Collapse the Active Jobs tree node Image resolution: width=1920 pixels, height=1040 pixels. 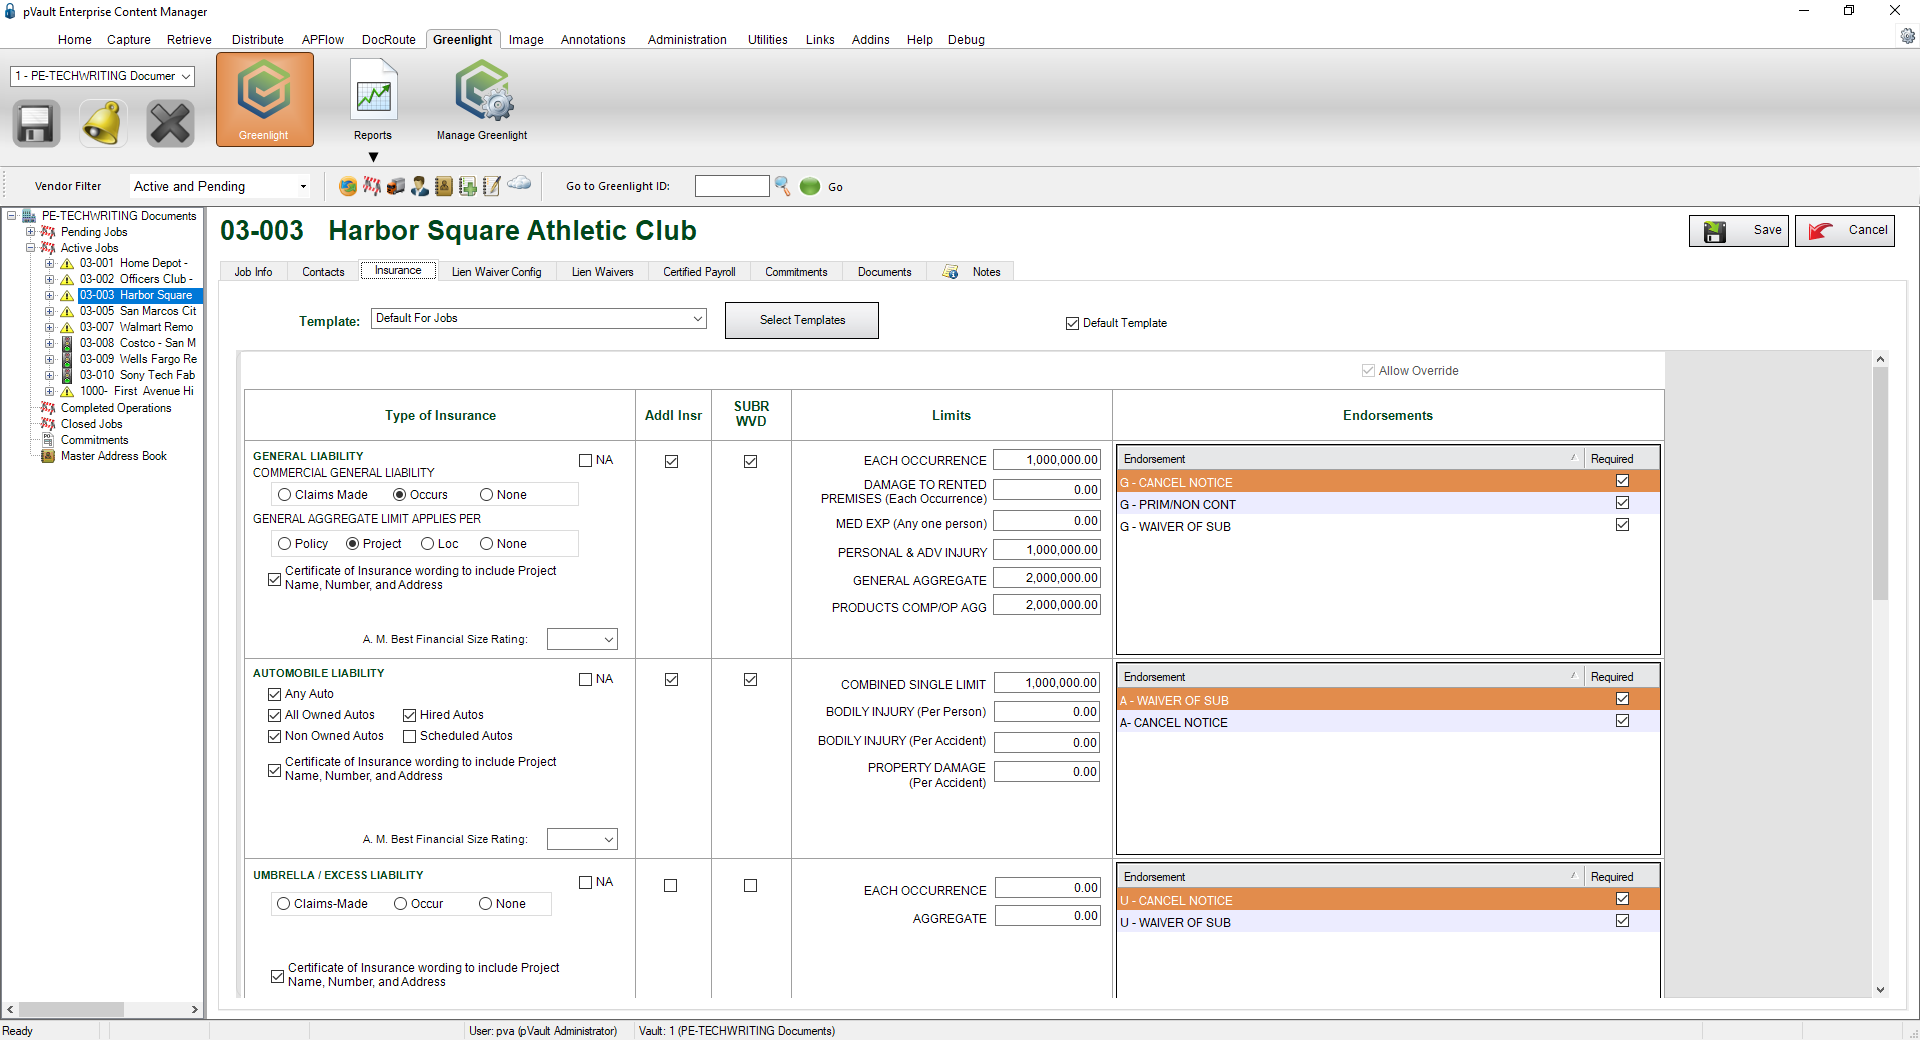tap(30, 248)
